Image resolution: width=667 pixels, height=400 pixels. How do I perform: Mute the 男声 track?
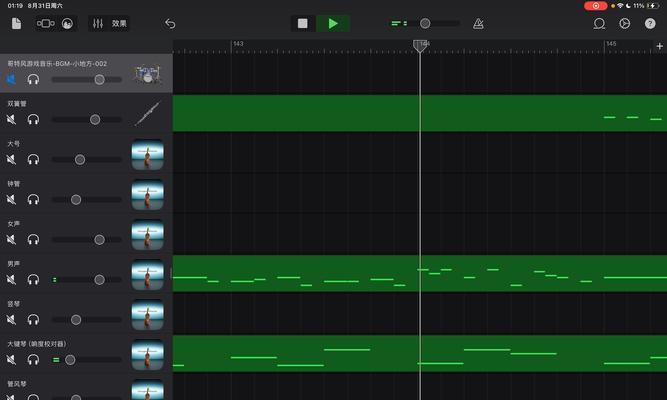(x=11, y=279)
